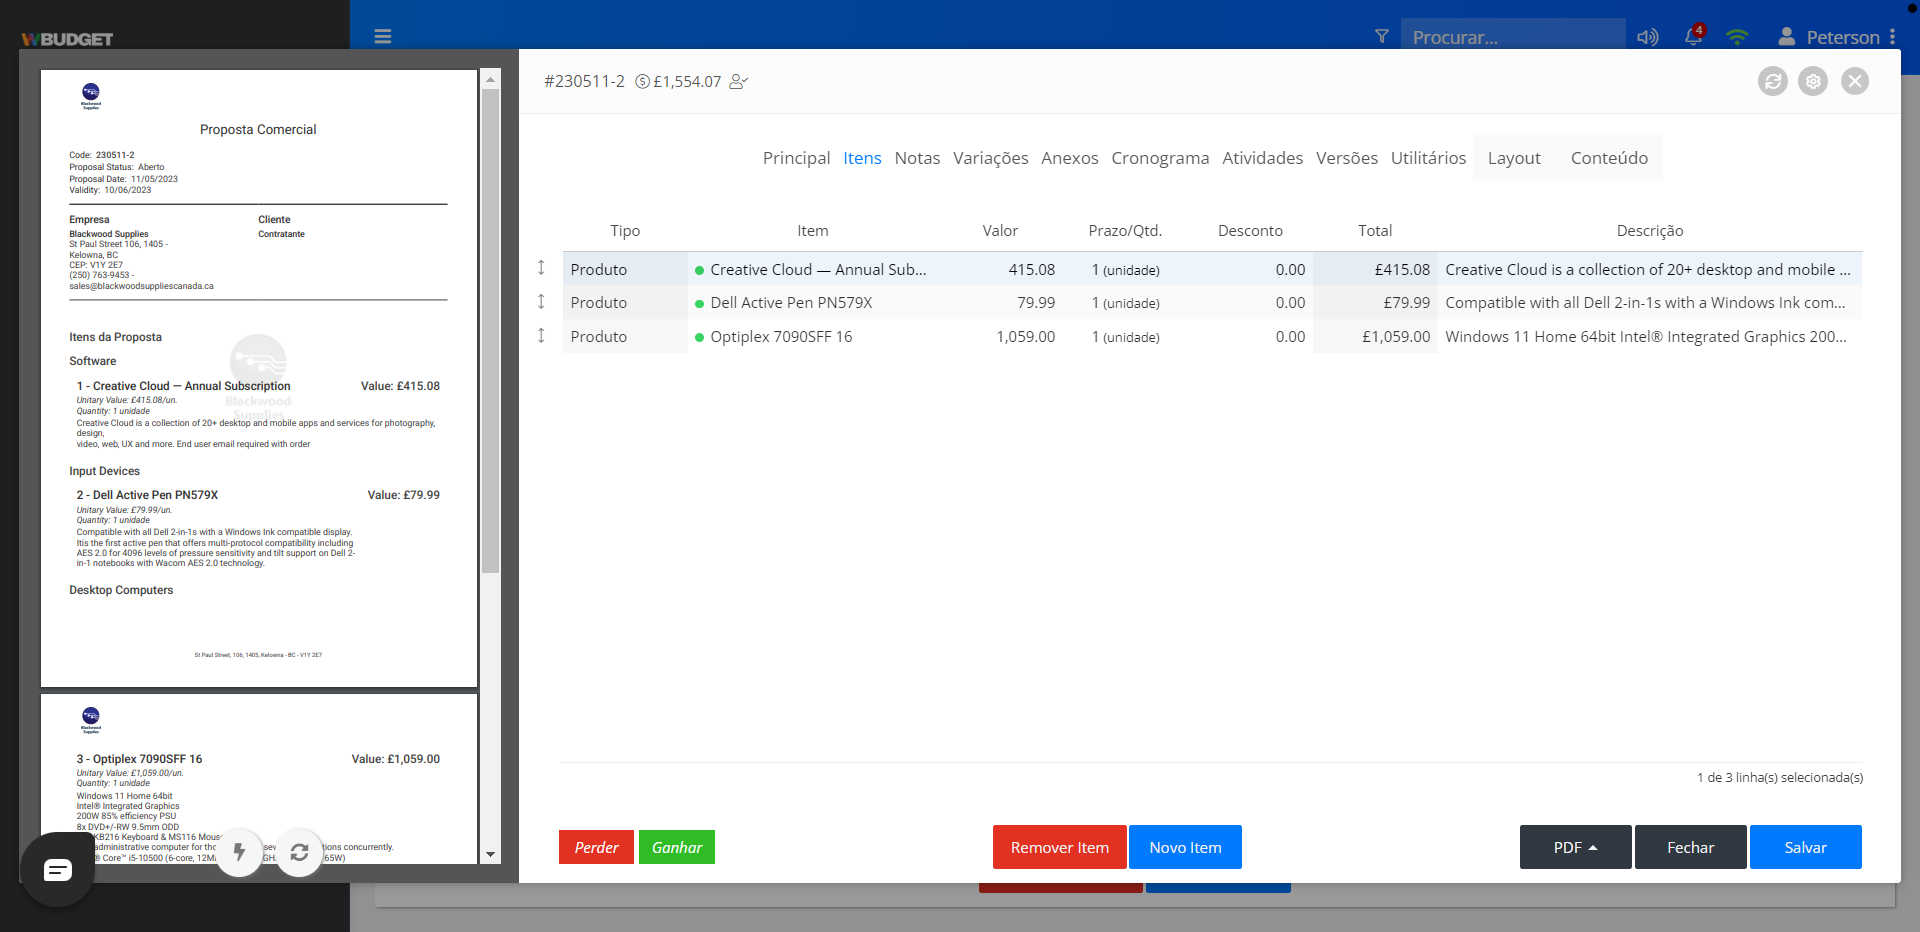1920x932 pixels.
Task: Sort by the Item column header
Action: point(812,231)
